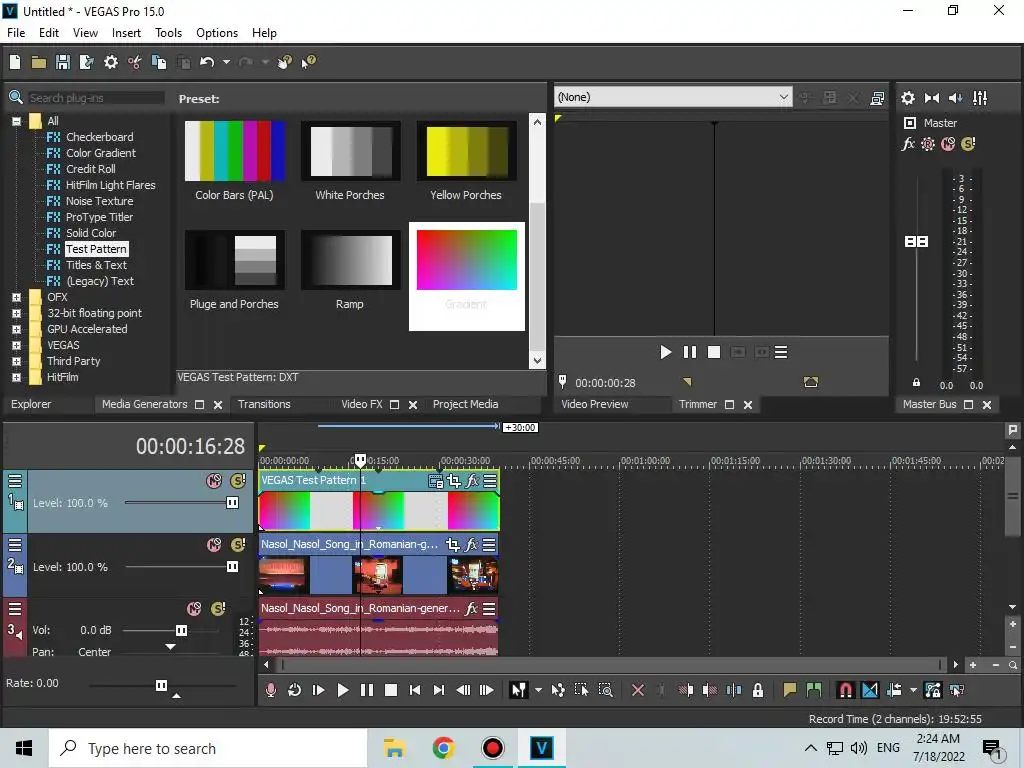Viewport: 1024px width, 768px height.
Task: Copy selection with the toolbar copy icon
Action: (x=159, y=62)
